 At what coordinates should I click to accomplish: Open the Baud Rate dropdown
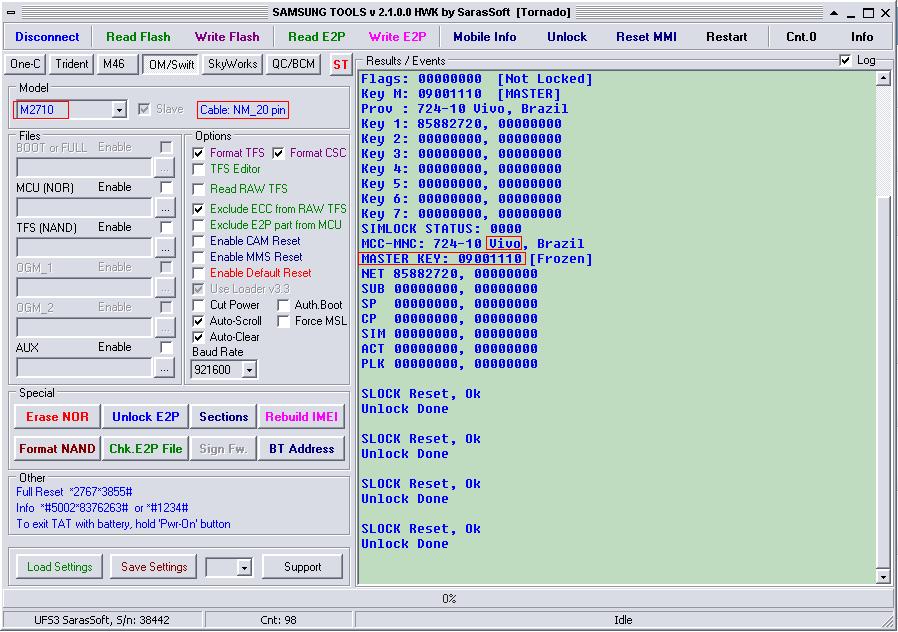(249, 370)
